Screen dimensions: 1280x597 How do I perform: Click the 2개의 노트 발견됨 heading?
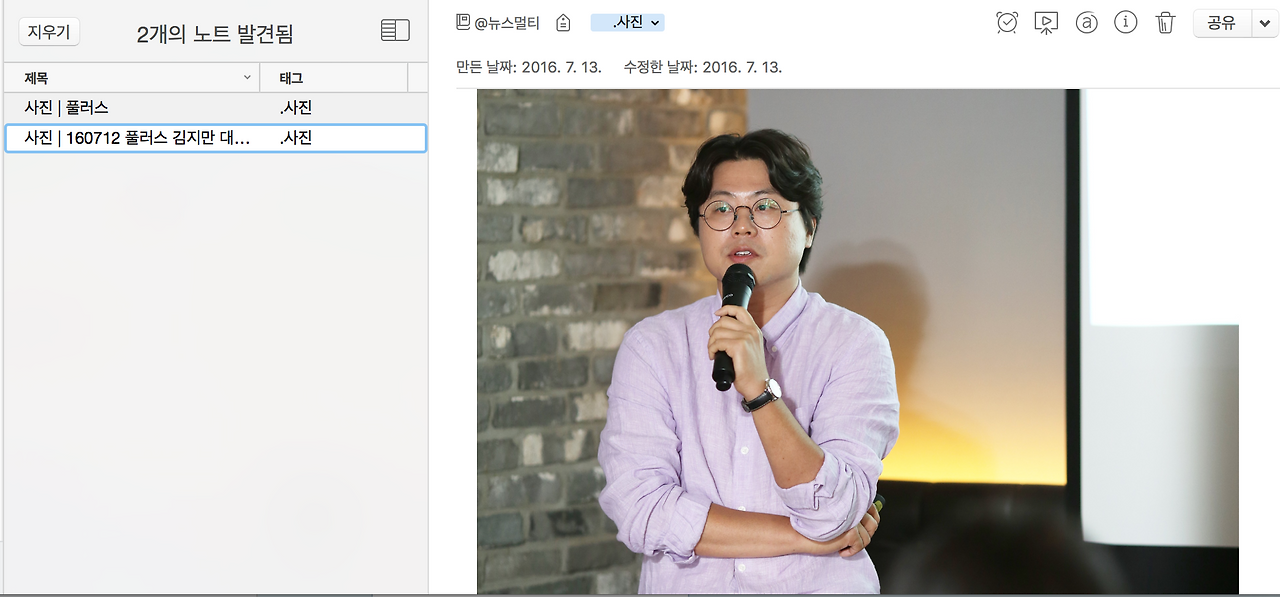(x=215, y=33)
